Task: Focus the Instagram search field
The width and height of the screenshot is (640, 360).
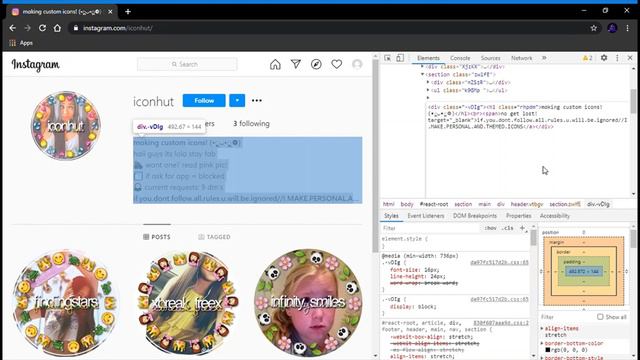Action: (x=187, y=64)
